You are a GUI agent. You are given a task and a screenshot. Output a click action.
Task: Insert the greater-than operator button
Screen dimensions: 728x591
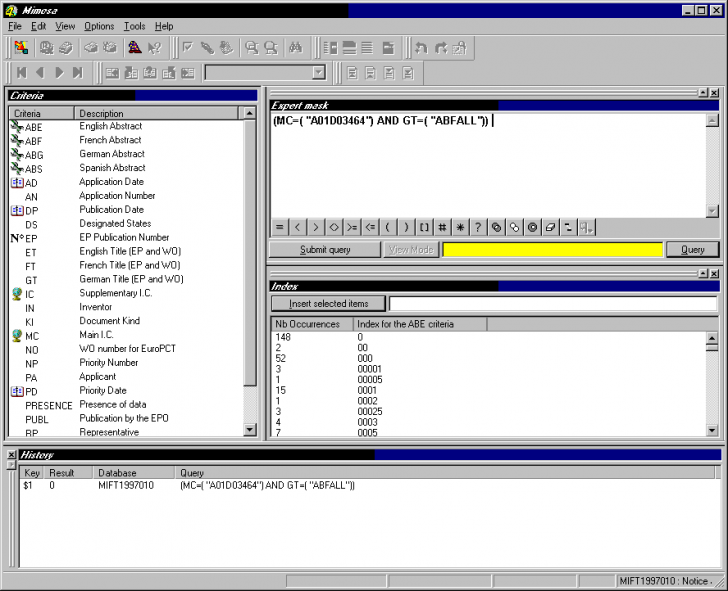click(316, 227)
